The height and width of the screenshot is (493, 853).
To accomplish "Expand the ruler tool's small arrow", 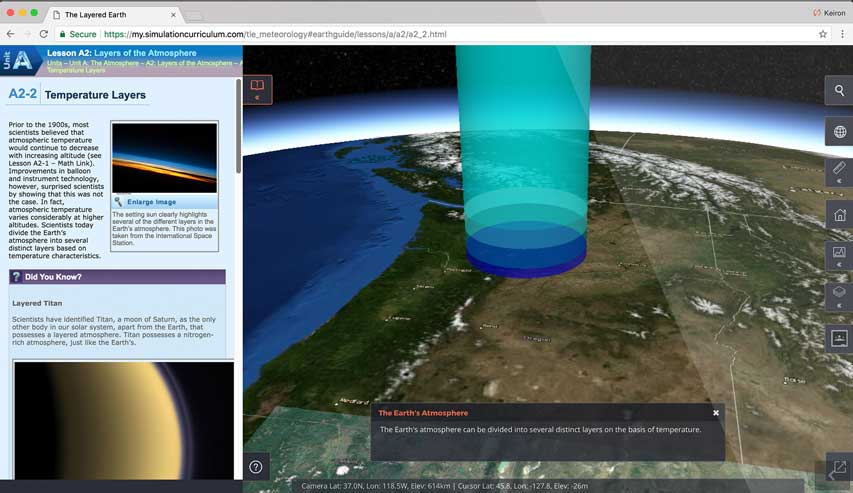I will tap(839, 181).
